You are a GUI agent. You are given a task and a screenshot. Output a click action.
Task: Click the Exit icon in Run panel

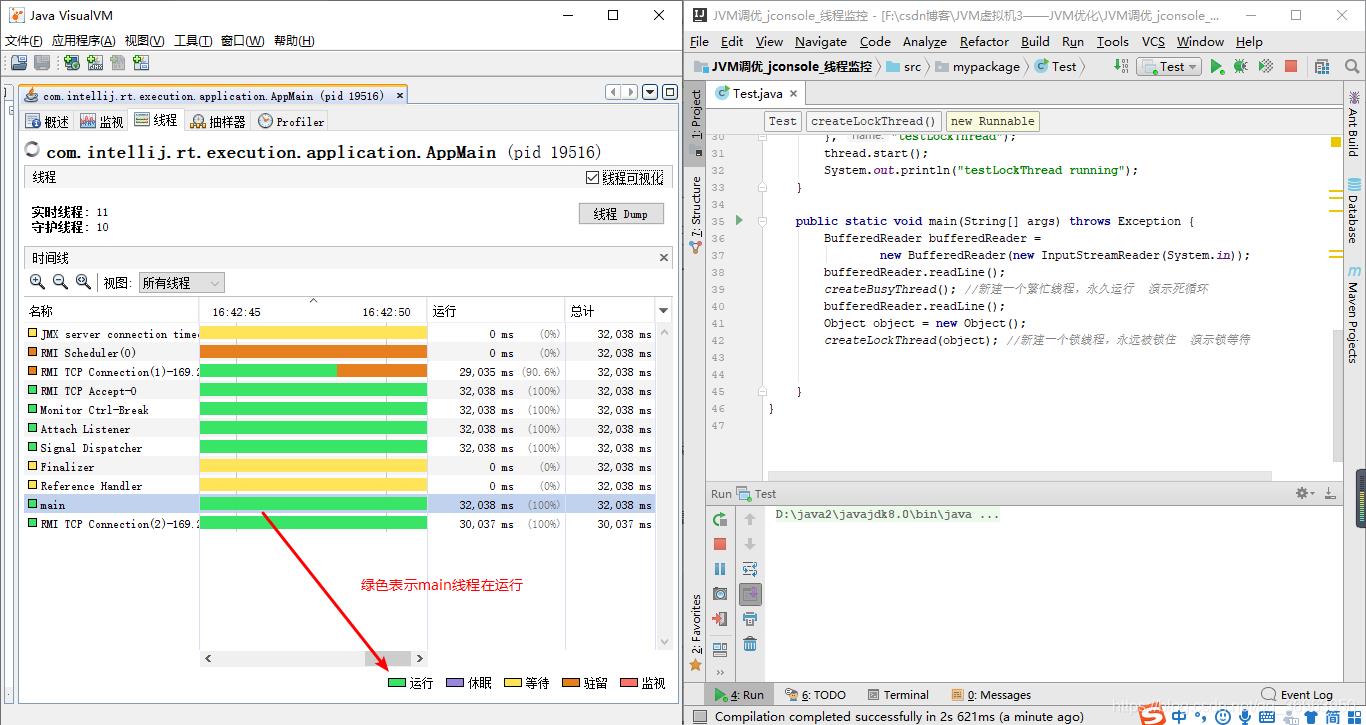coord(720,619)
